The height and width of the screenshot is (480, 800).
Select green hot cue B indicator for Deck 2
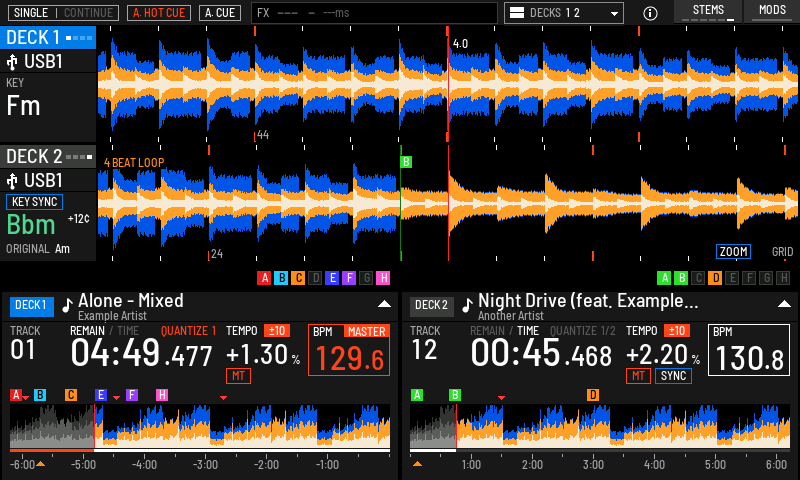tap(681, 278)
